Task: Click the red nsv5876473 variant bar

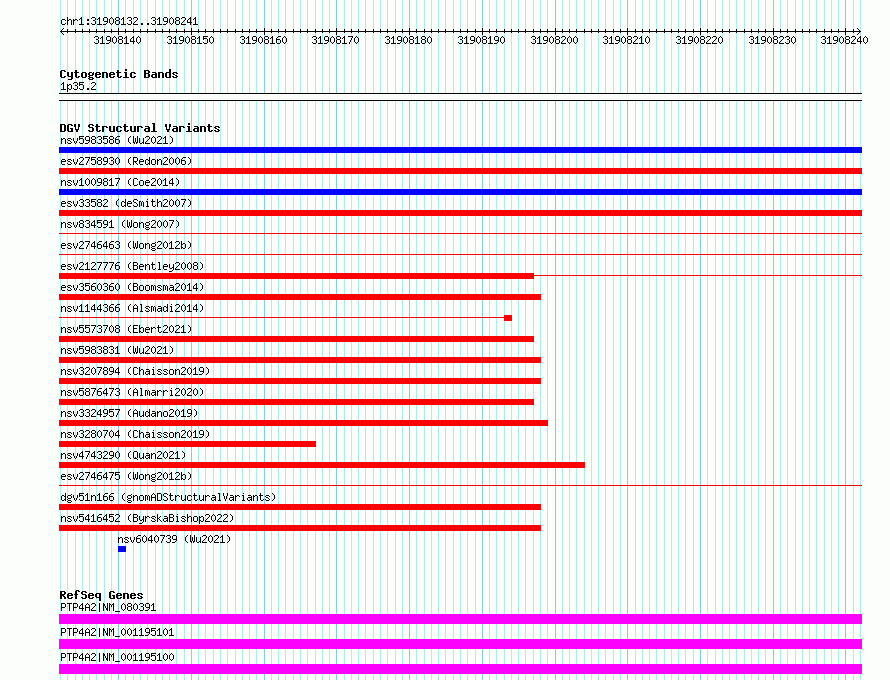Action: 296,402
